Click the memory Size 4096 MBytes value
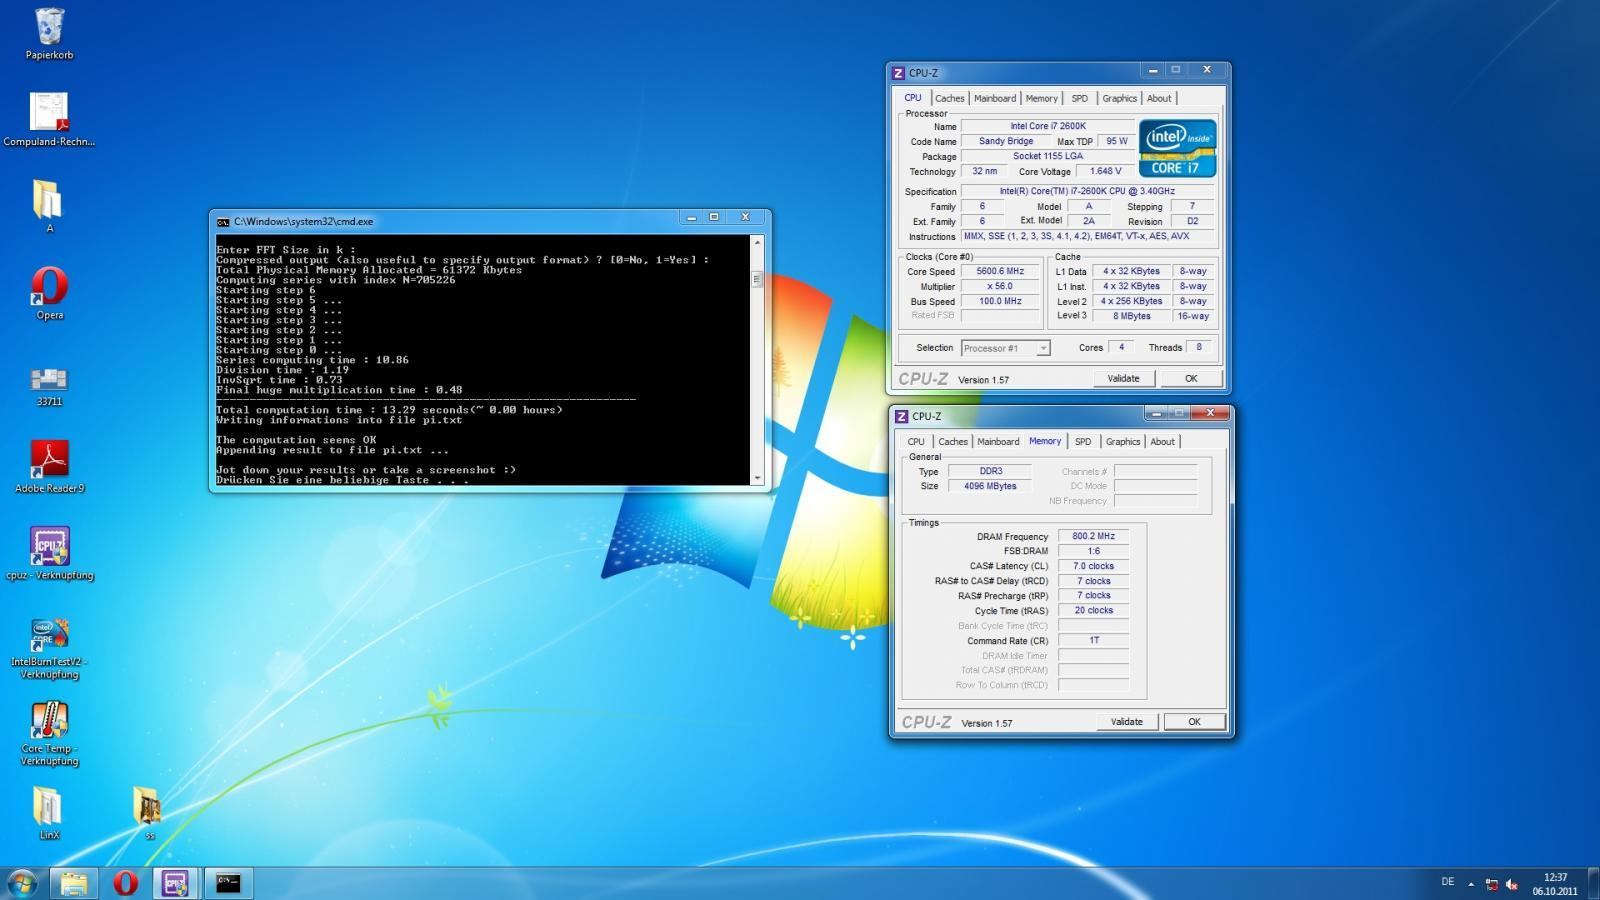This screenshot has height=900, width=1600. 990,486
